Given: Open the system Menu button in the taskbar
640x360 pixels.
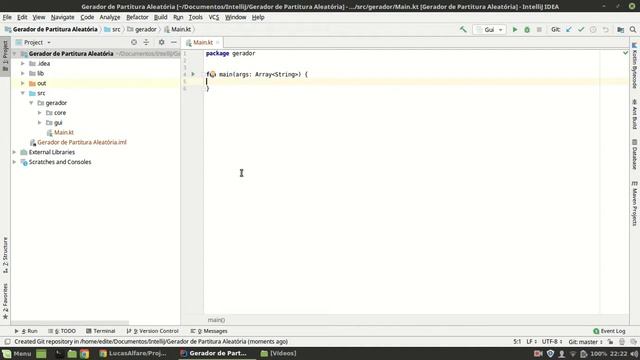Looking at the screenshot, I should coord(17,353).
